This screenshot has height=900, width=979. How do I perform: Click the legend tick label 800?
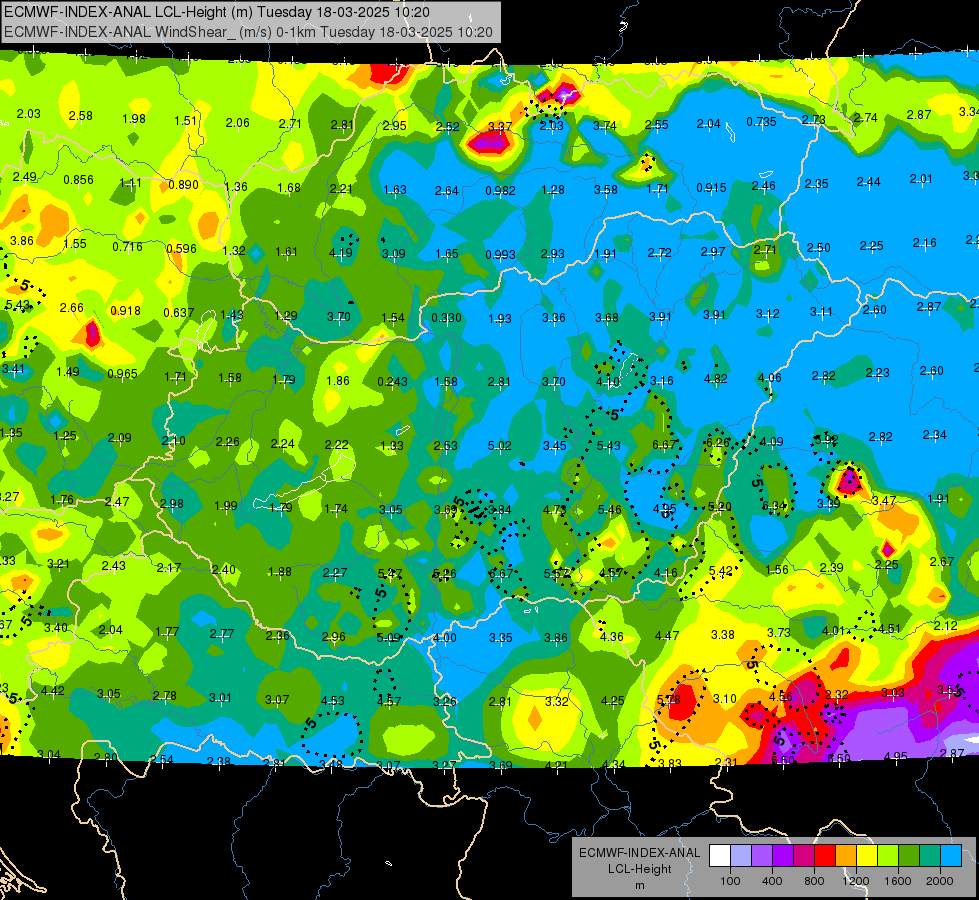[814, 881]
